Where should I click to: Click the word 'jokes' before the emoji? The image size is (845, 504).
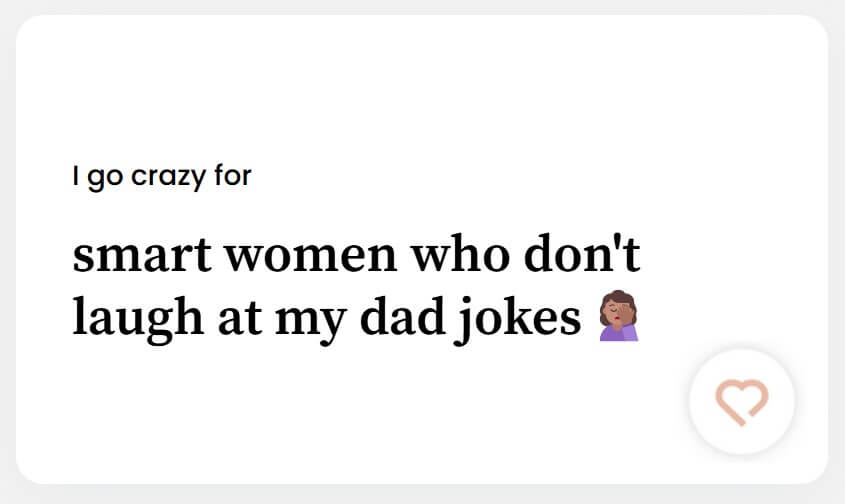(x=519, y=319)
